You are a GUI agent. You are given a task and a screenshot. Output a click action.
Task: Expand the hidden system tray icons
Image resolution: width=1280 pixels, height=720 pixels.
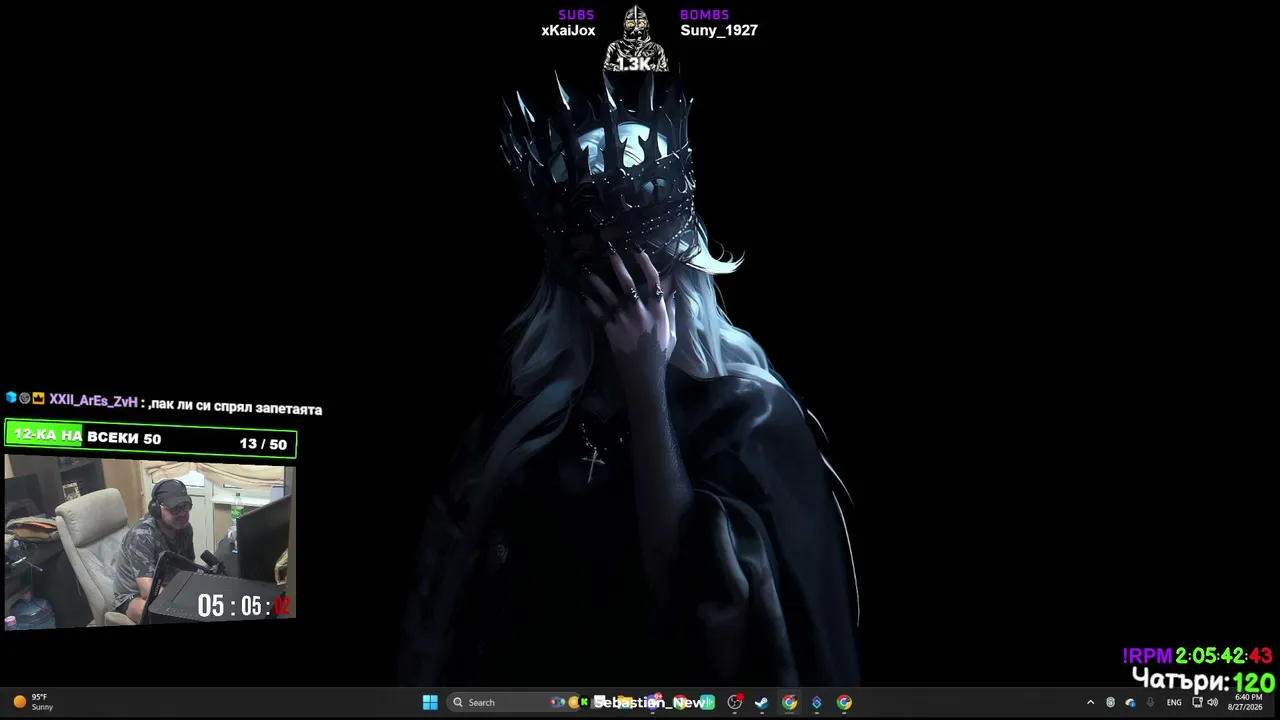(1090, 702)
